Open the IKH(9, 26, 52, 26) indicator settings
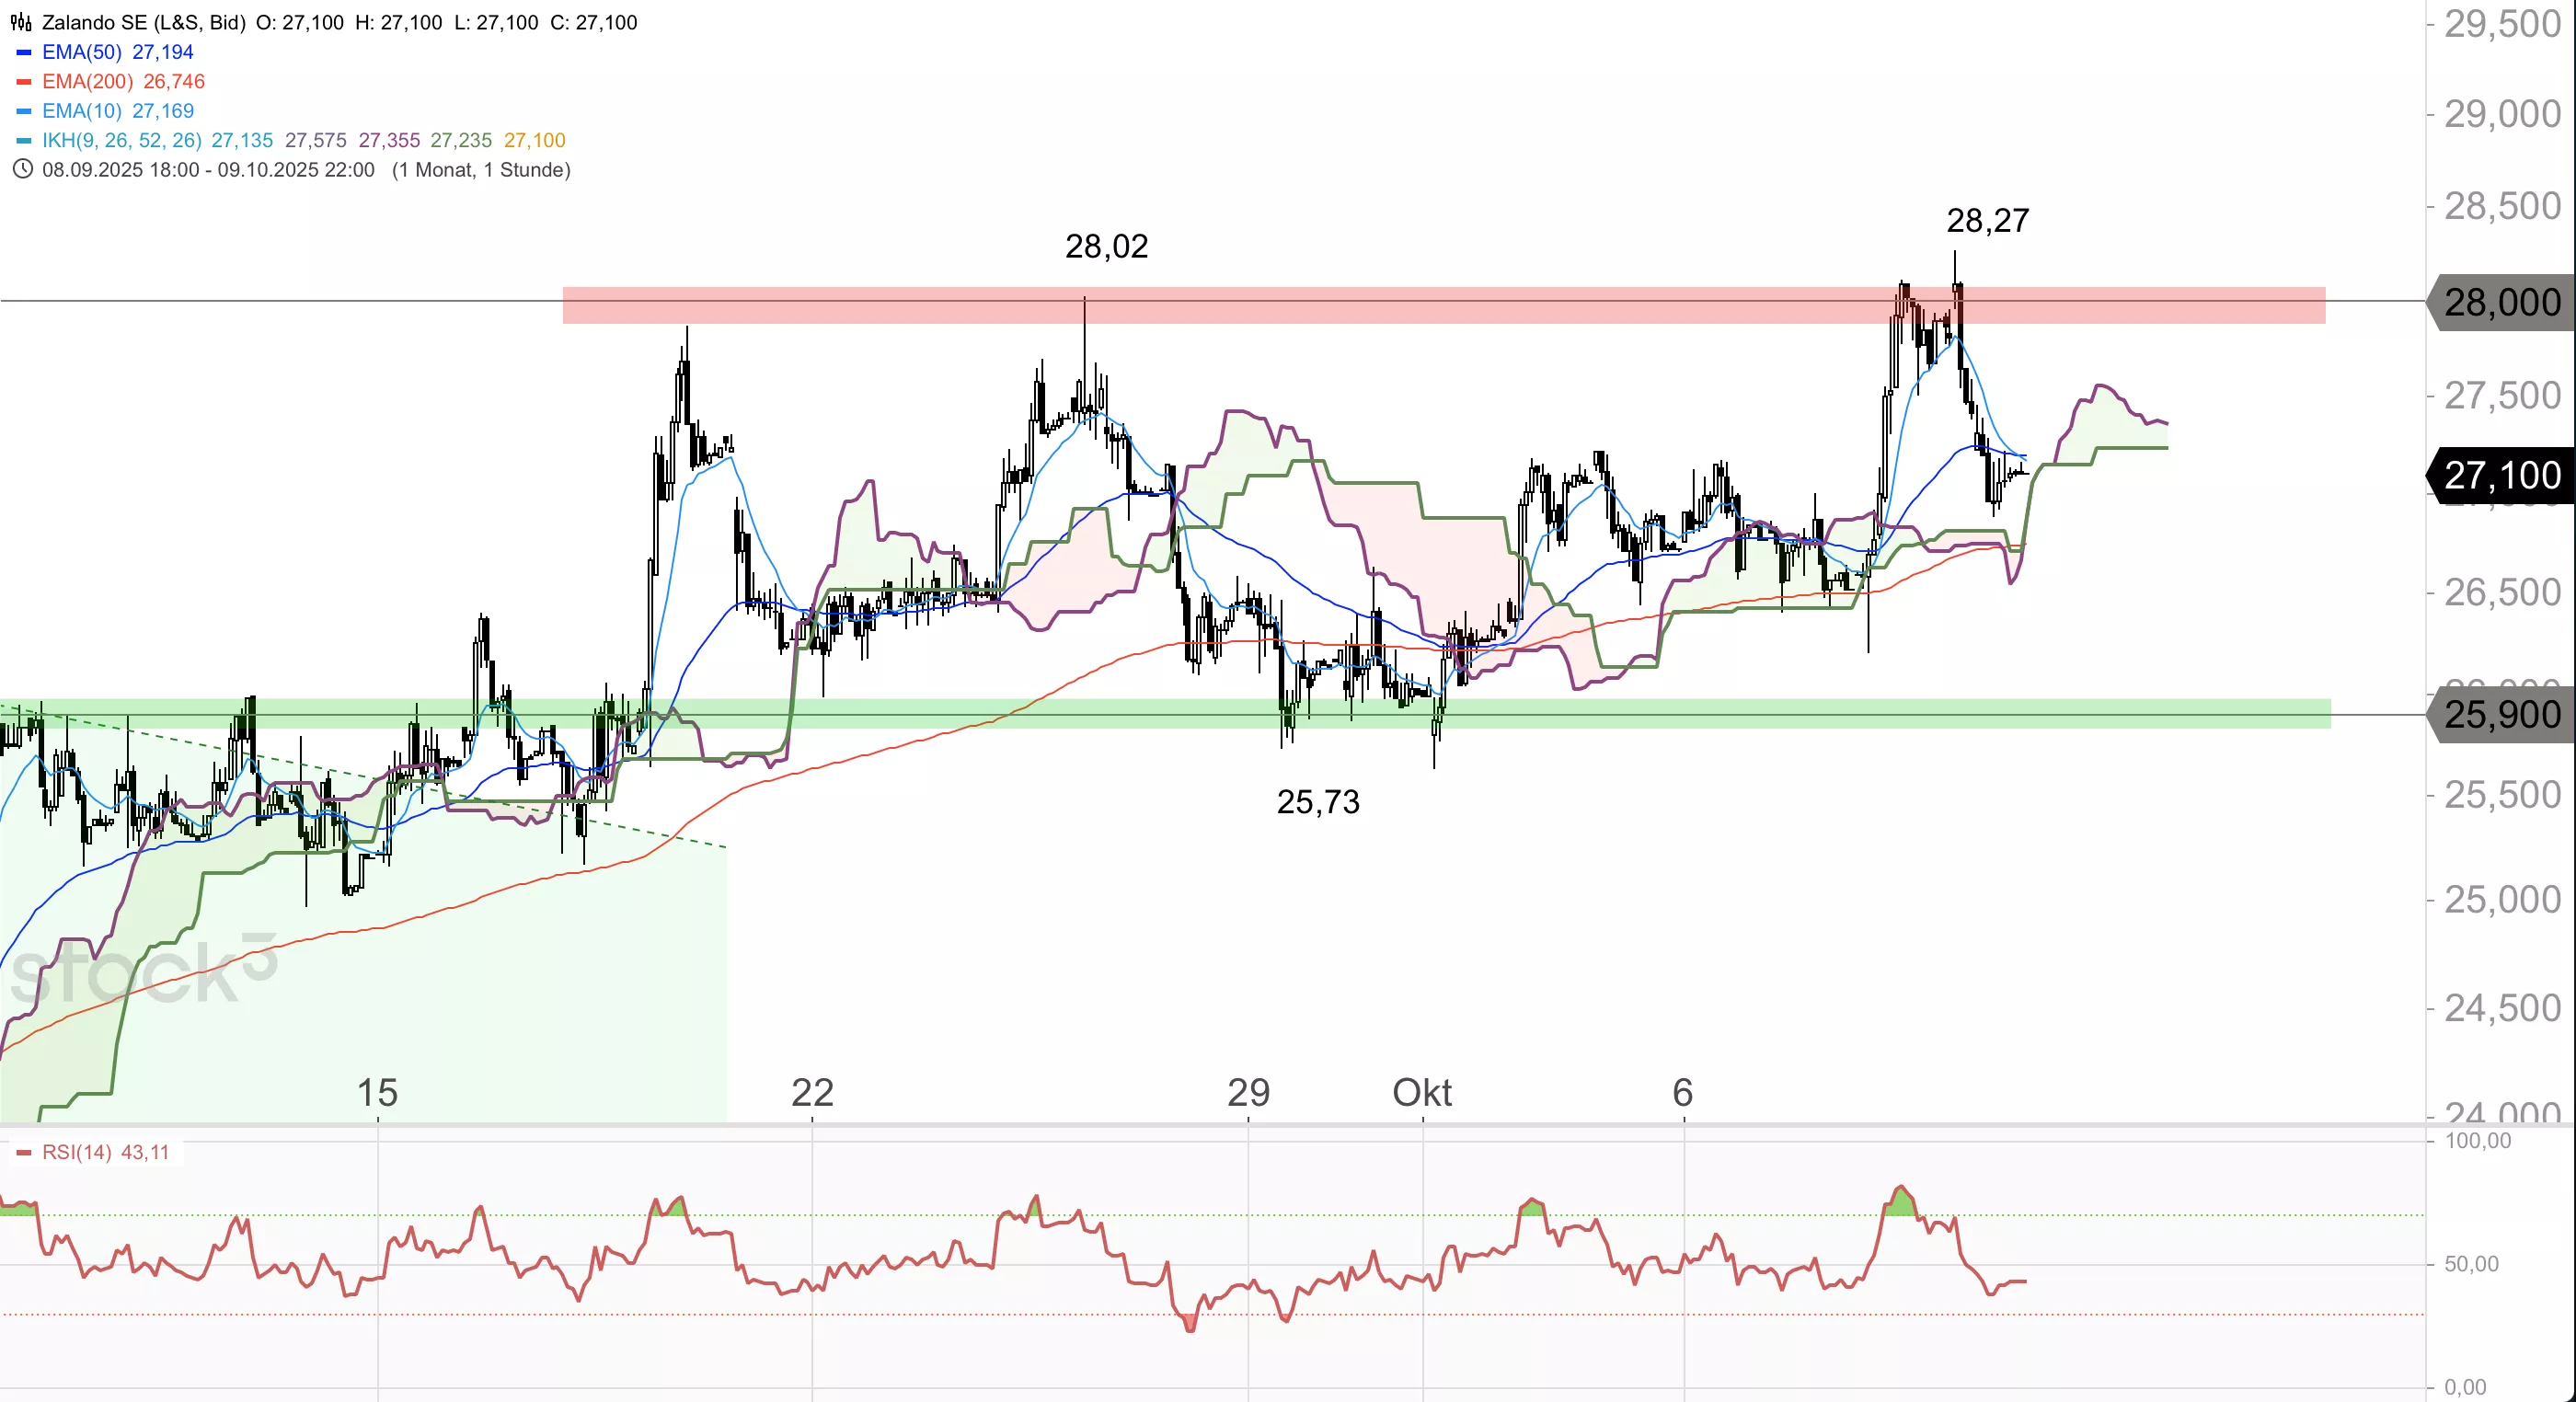The width and height of the screenshot is (2576, 1402). (122, 140)
